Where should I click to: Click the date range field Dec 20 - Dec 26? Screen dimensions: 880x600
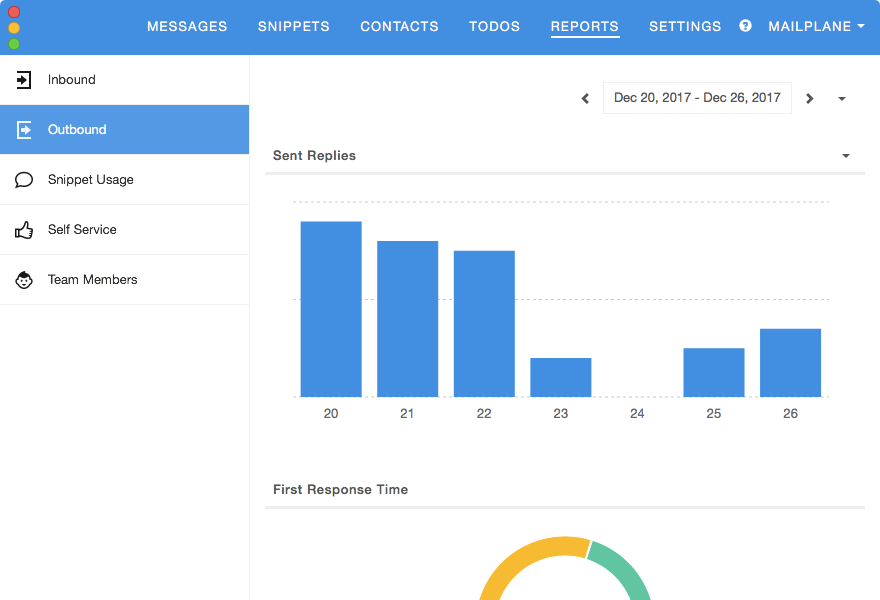tap(697, 98)
